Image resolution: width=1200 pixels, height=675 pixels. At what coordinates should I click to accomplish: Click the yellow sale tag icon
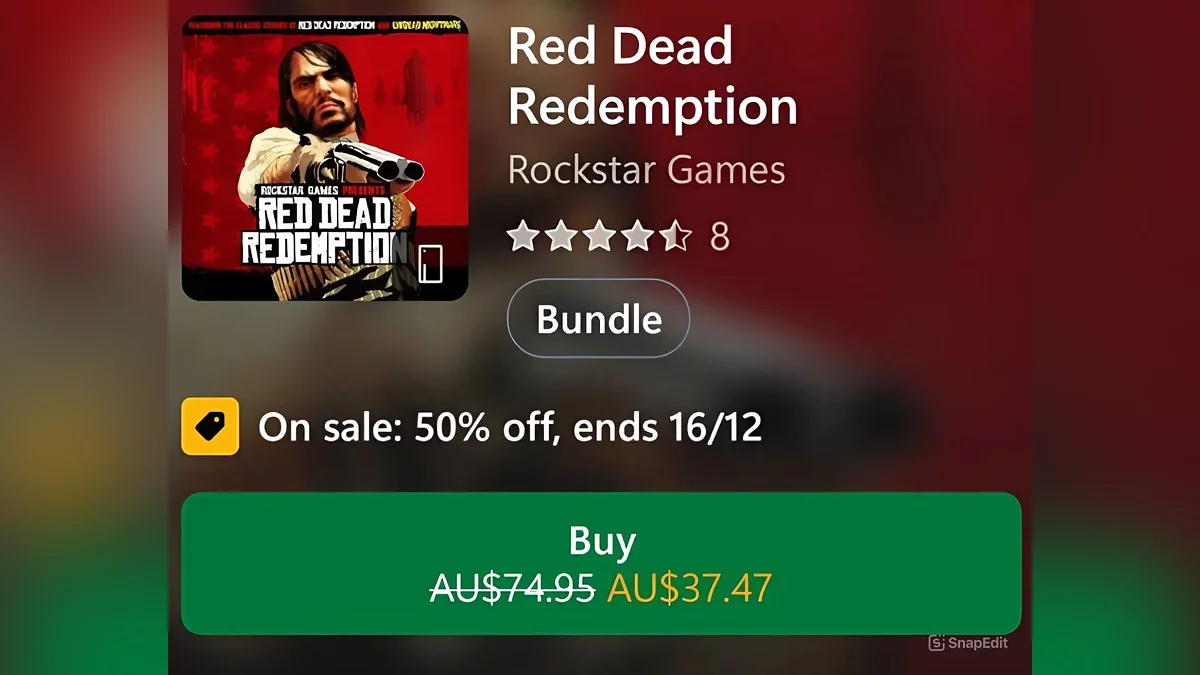[210, 427]
